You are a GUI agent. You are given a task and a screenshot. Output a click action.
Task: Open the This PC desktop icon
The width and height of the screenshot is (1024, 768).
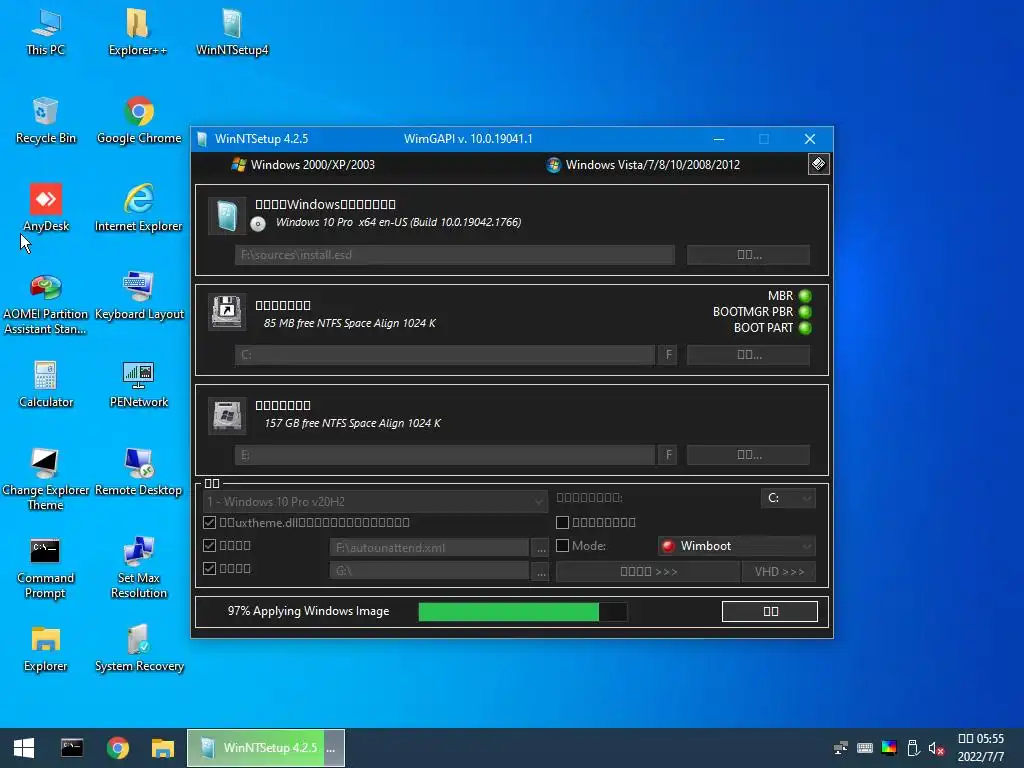46,33
